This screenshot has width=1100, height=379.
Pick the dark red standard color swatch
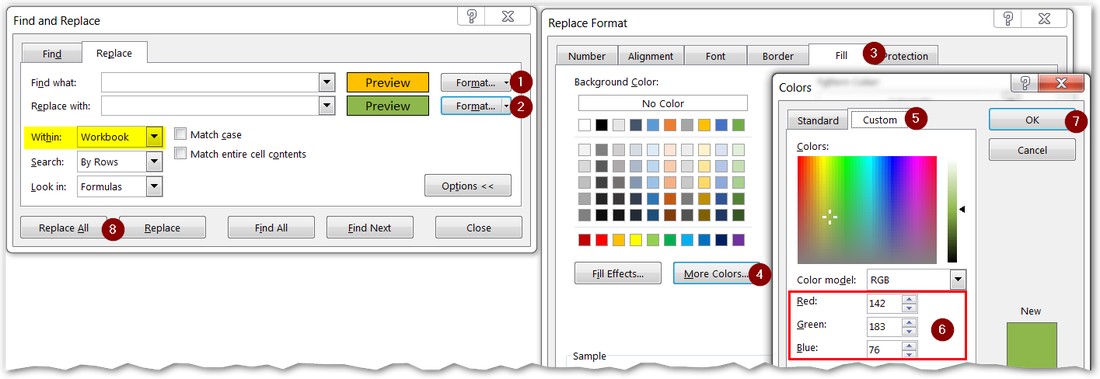584,240
